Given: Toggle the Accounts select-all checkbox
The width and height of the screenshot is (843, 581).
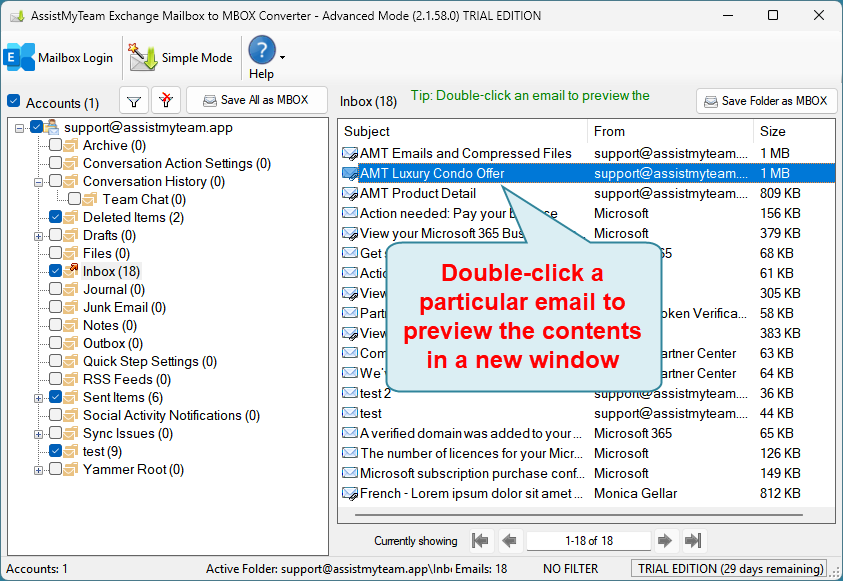Looking at the screenshot, I should [x=14, y=102].
